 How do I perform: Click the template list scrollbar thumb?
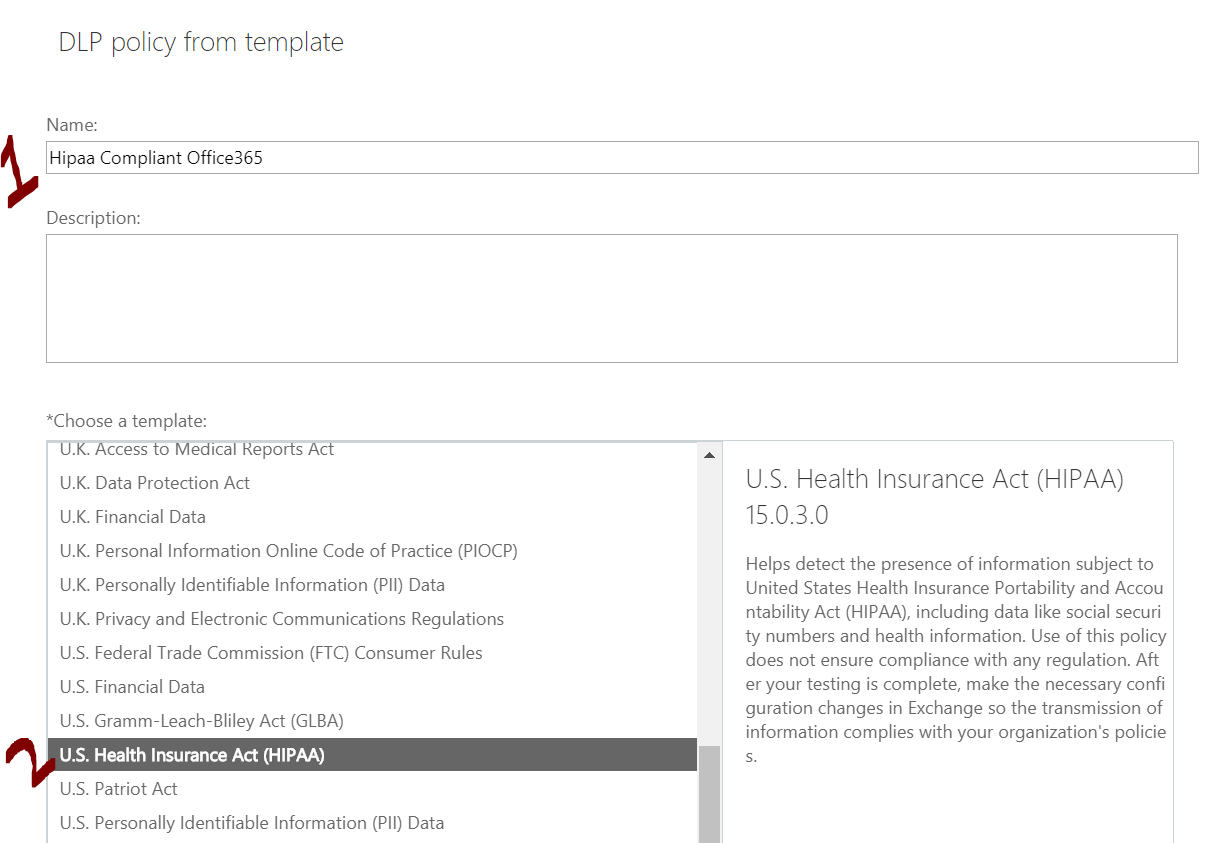(x=709, y=790)
